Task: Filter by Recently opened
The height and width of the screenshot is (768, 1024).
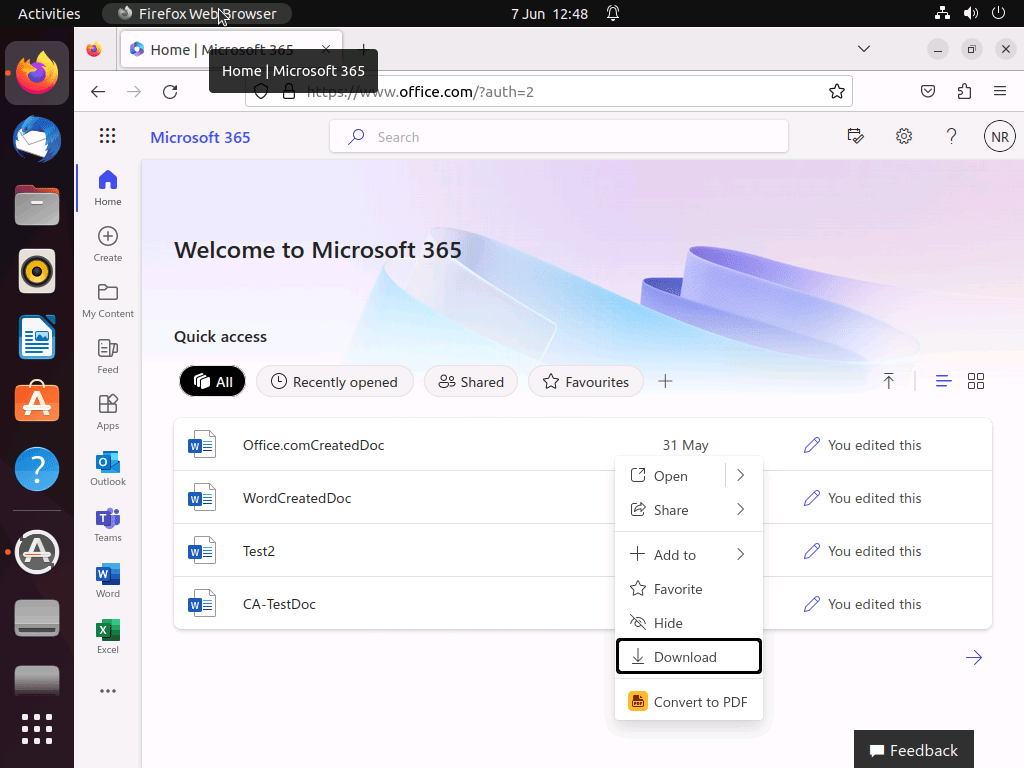Action: click(x=334, y=381)
